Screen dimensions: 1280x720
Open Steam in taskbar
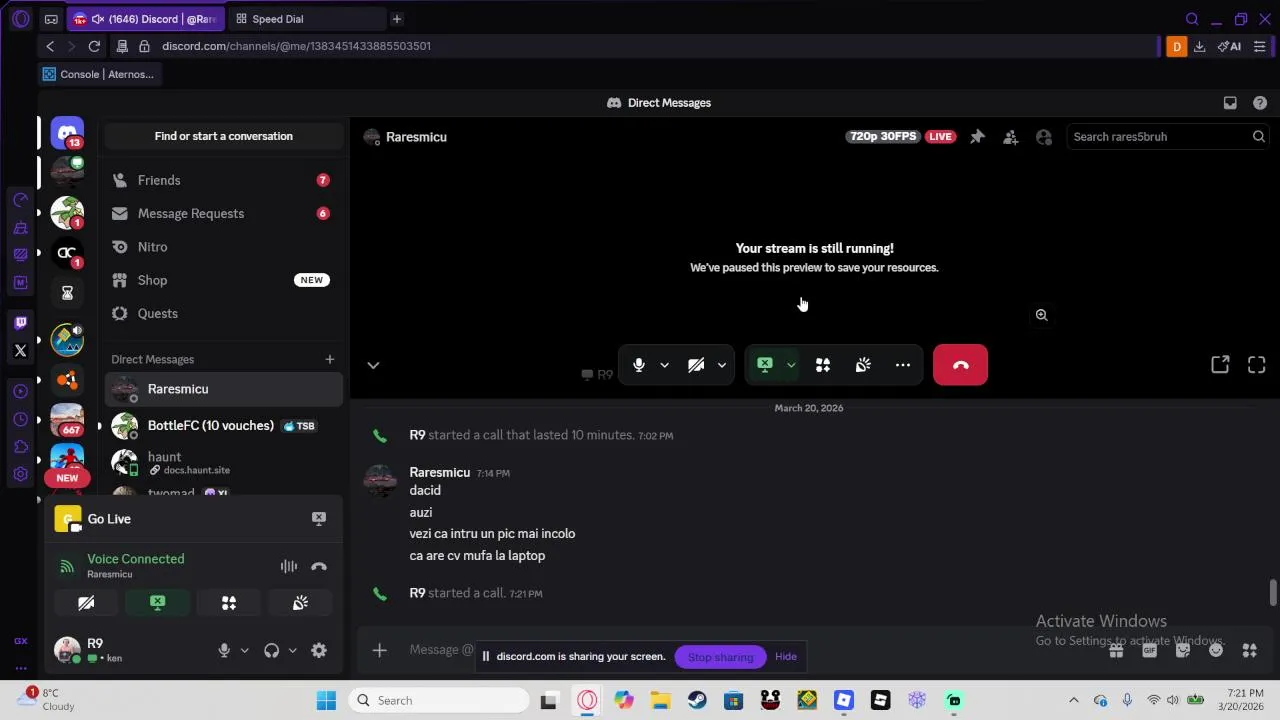coord(697,701)
